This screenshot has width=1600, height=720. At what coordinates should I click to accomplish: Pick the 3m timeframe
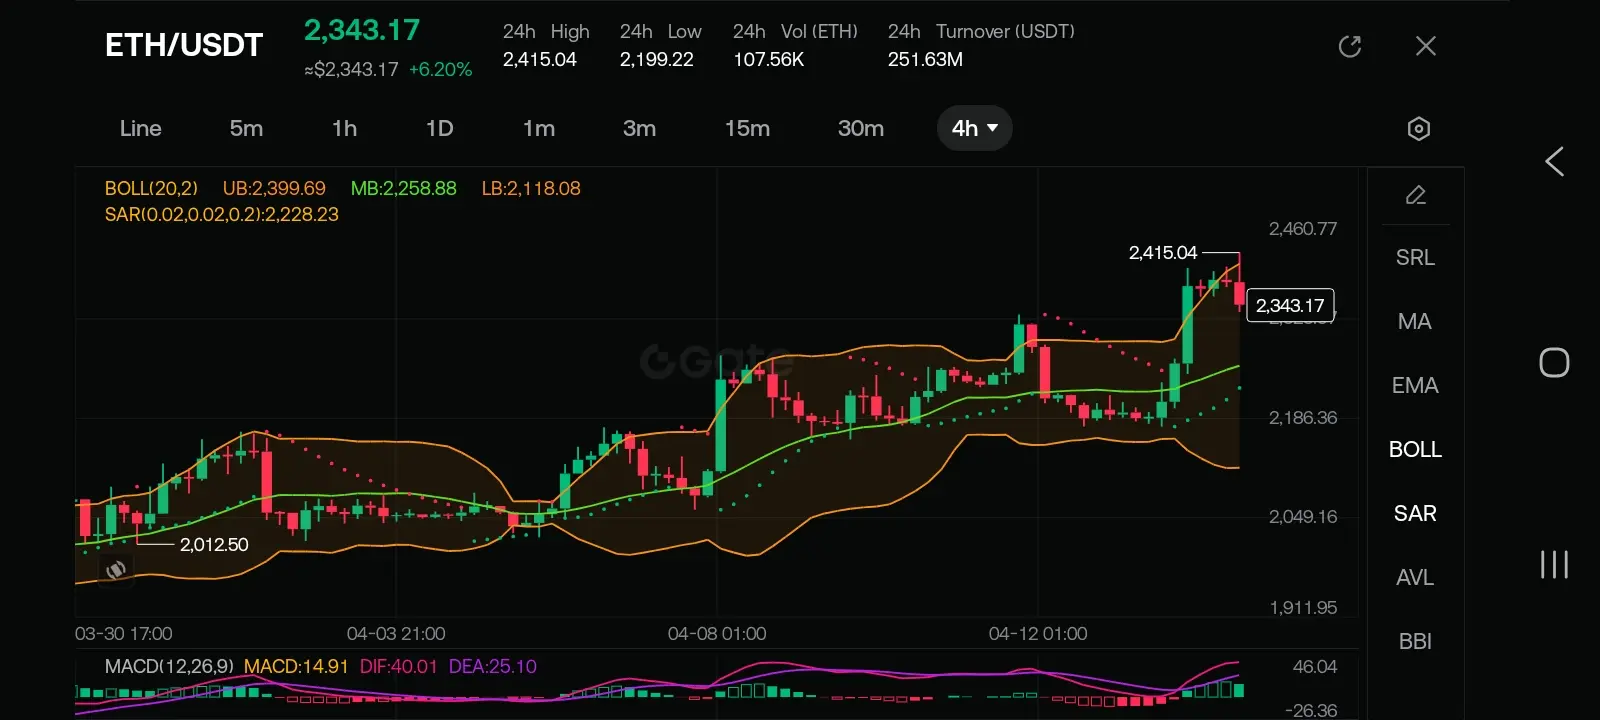(x=640, y=128)
